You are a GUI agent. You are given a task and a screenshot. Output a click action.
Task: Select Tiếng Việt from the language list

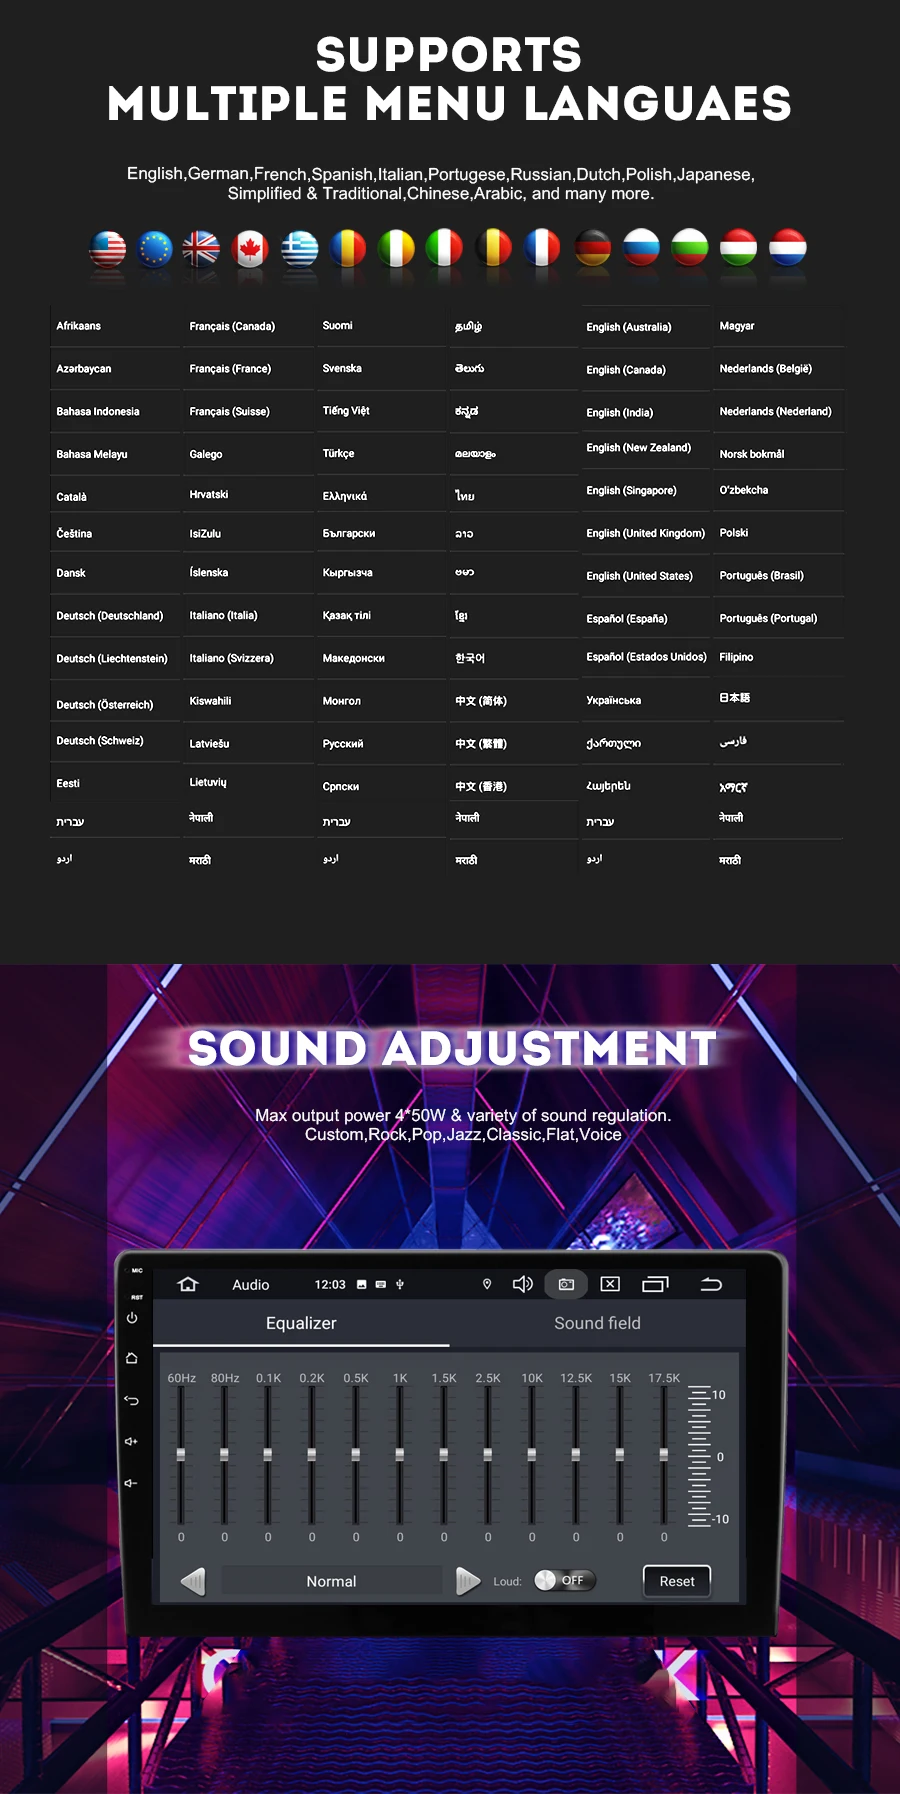tap(346, 411)
